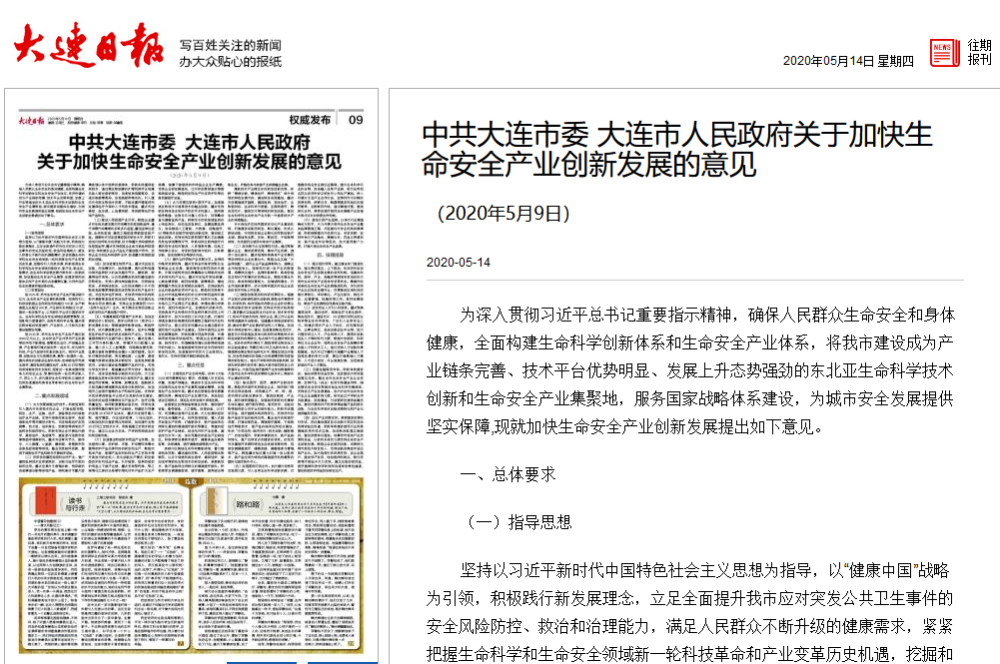Click the 2020-05-14 date under the article title

[x=458, y=262]
